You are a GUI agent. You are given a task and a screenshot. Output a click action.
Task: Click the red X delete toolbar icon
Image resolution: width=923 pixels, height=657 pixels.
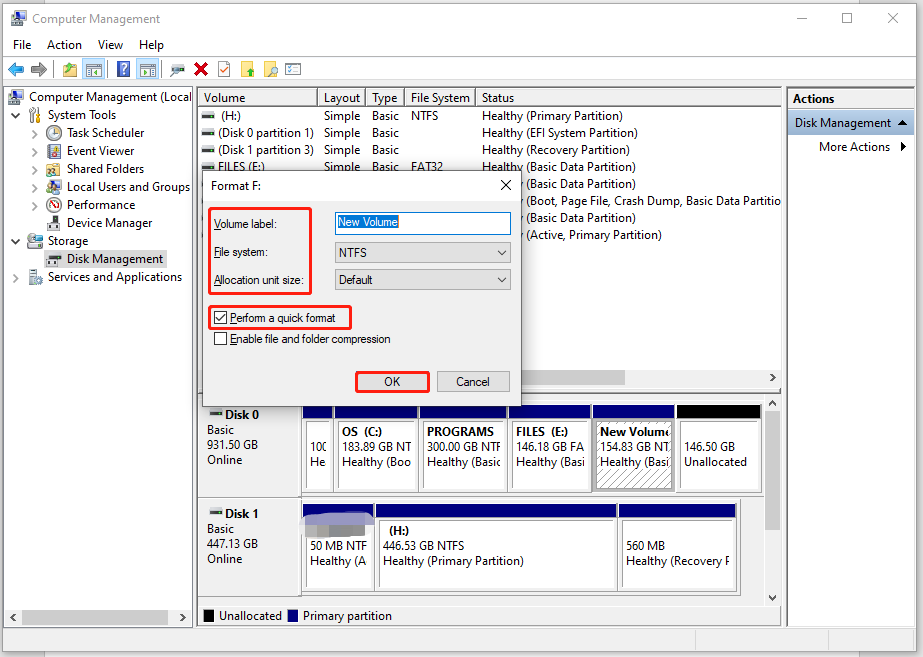(201, 69)
